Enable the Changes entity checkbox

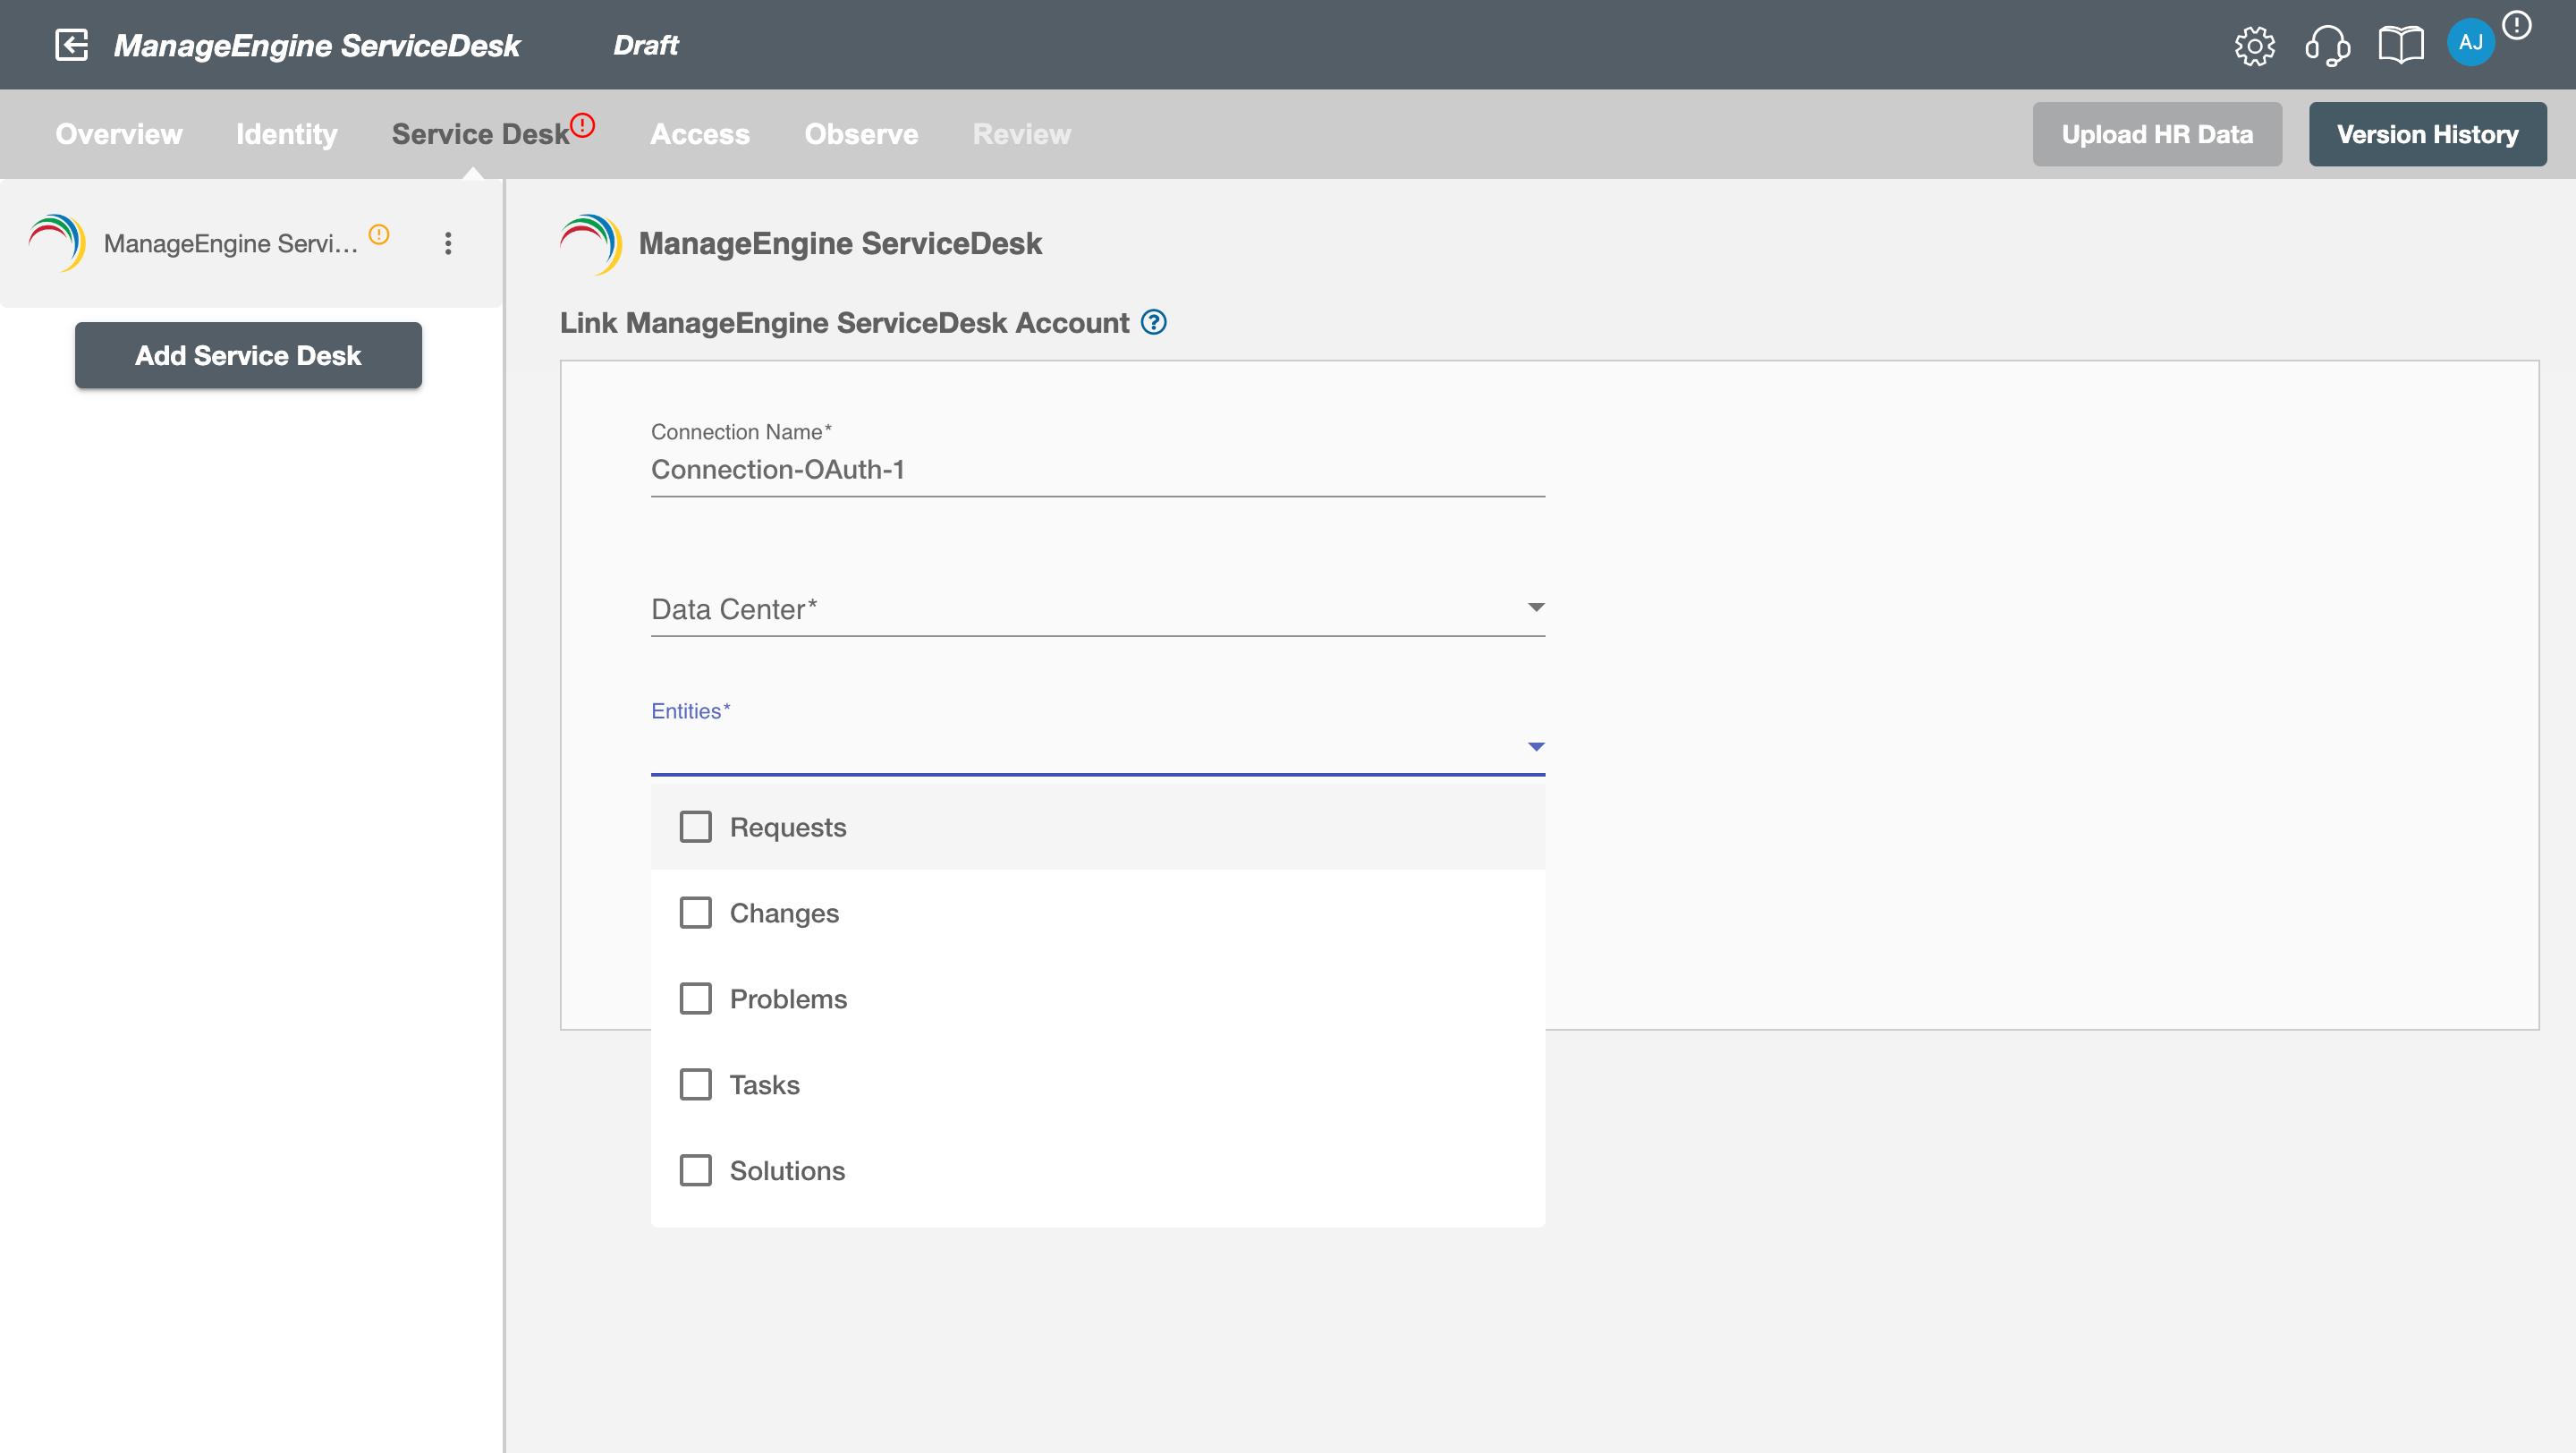pos(695,912)
